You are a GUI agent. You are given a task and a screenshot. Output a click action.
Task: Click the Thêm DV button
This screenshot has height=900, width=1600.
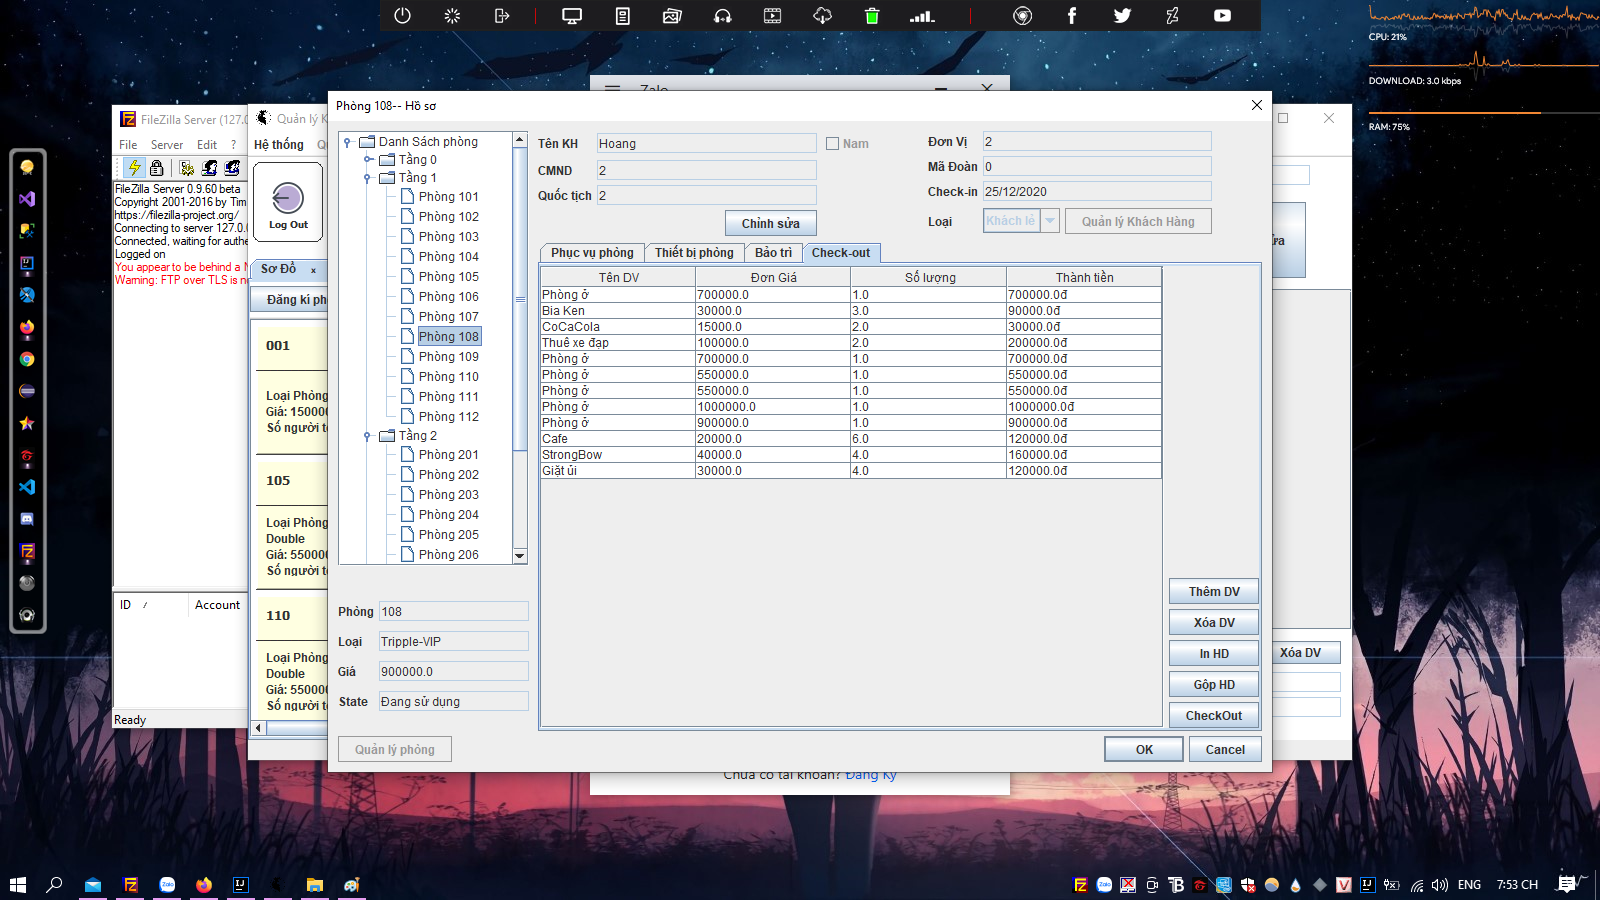pyautogui.click(x=1214, y=591)
